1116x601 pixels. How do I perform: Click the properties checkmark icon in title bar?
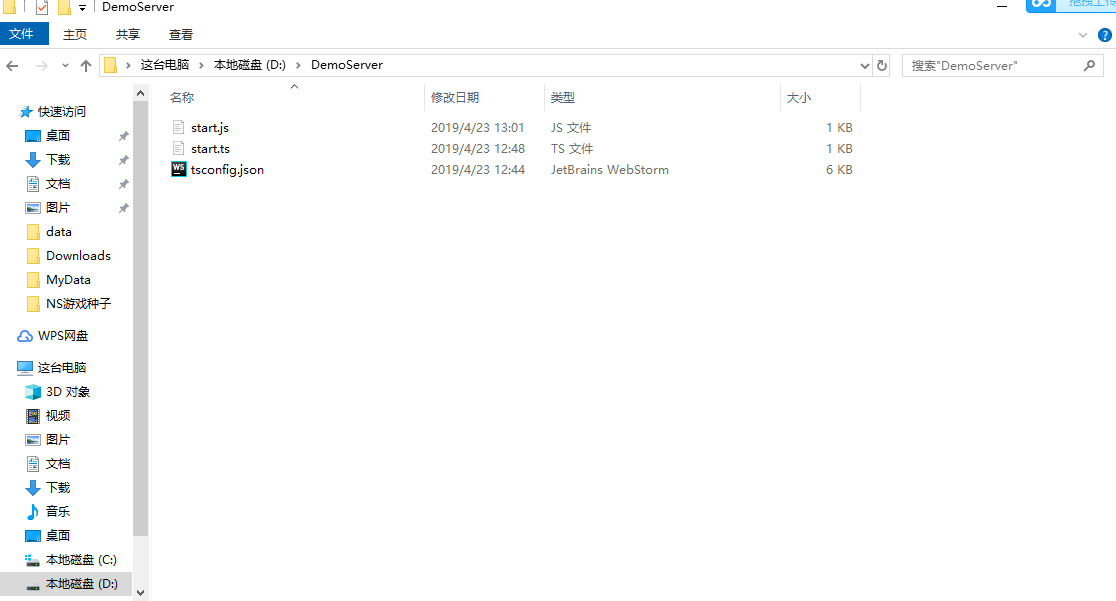pos(42,7)
